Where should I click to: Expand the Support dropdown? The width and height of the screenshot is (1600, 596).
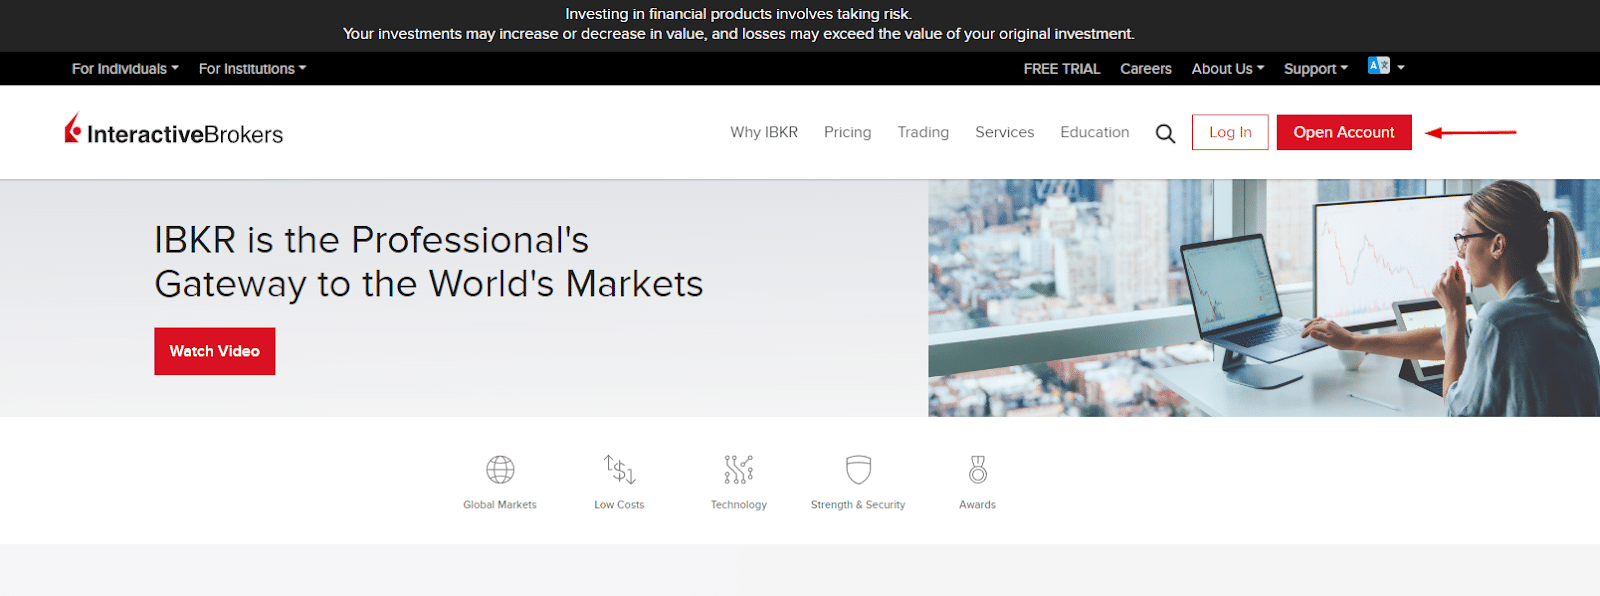point(1316,69)
